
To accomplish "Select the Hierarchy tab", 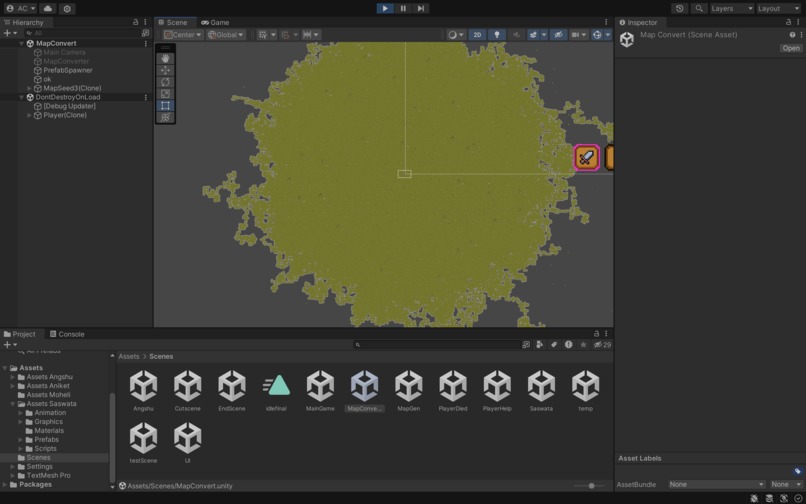I will coord(24,22).
